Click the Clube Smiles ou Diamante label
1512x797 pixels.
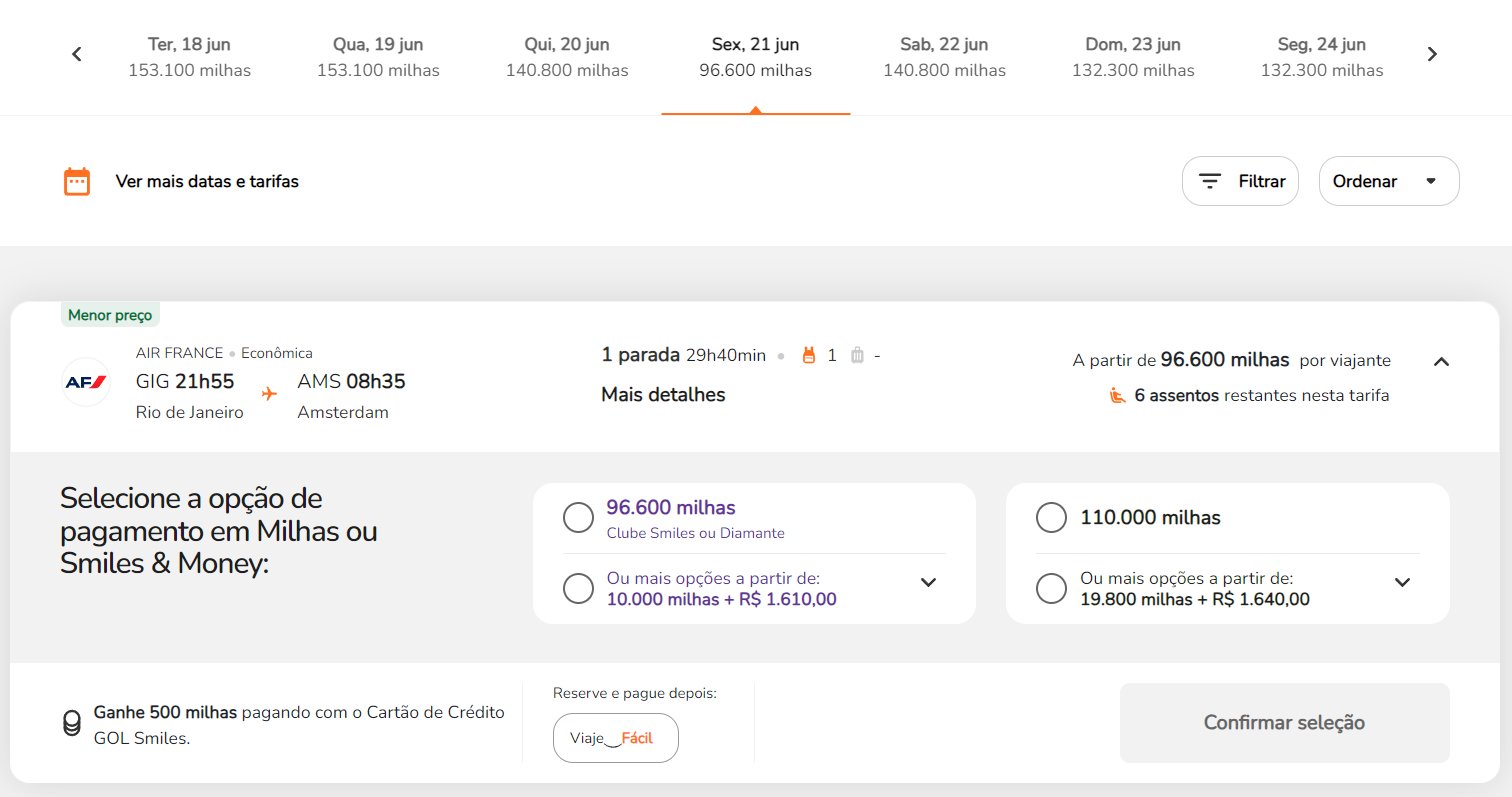point(695,533)
